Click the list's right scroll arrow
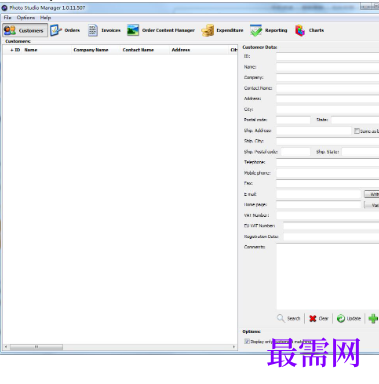Viewport: 379px width, 384px height. 234,347
